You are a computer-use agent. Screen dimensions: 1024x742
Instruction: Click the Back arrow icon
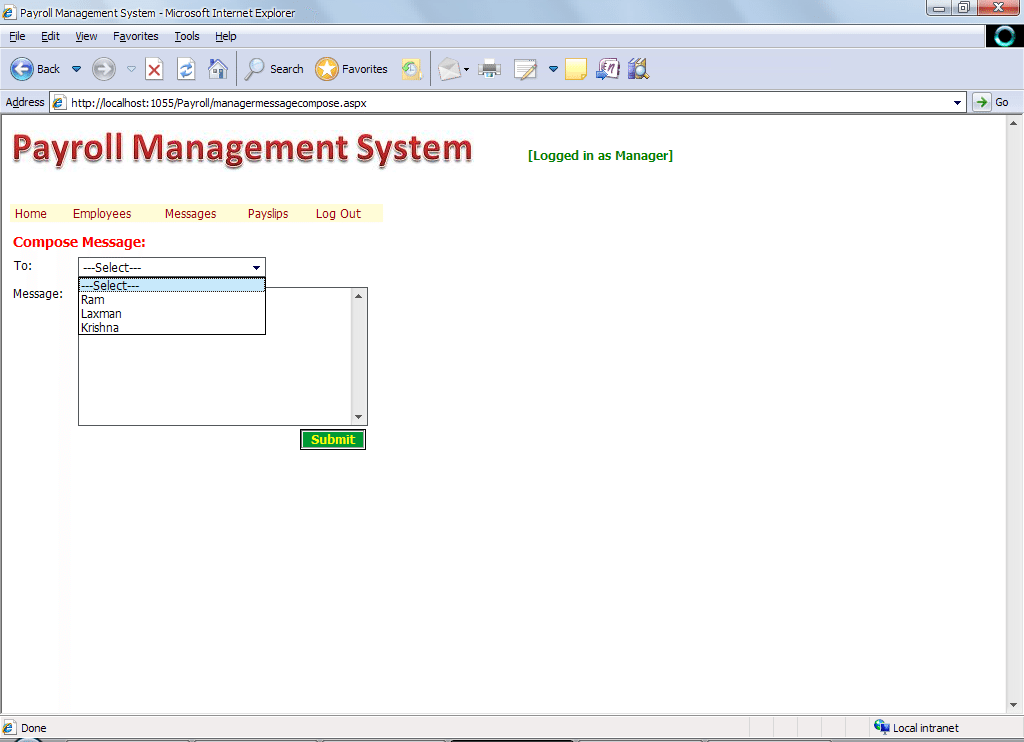tap(23, 69)
